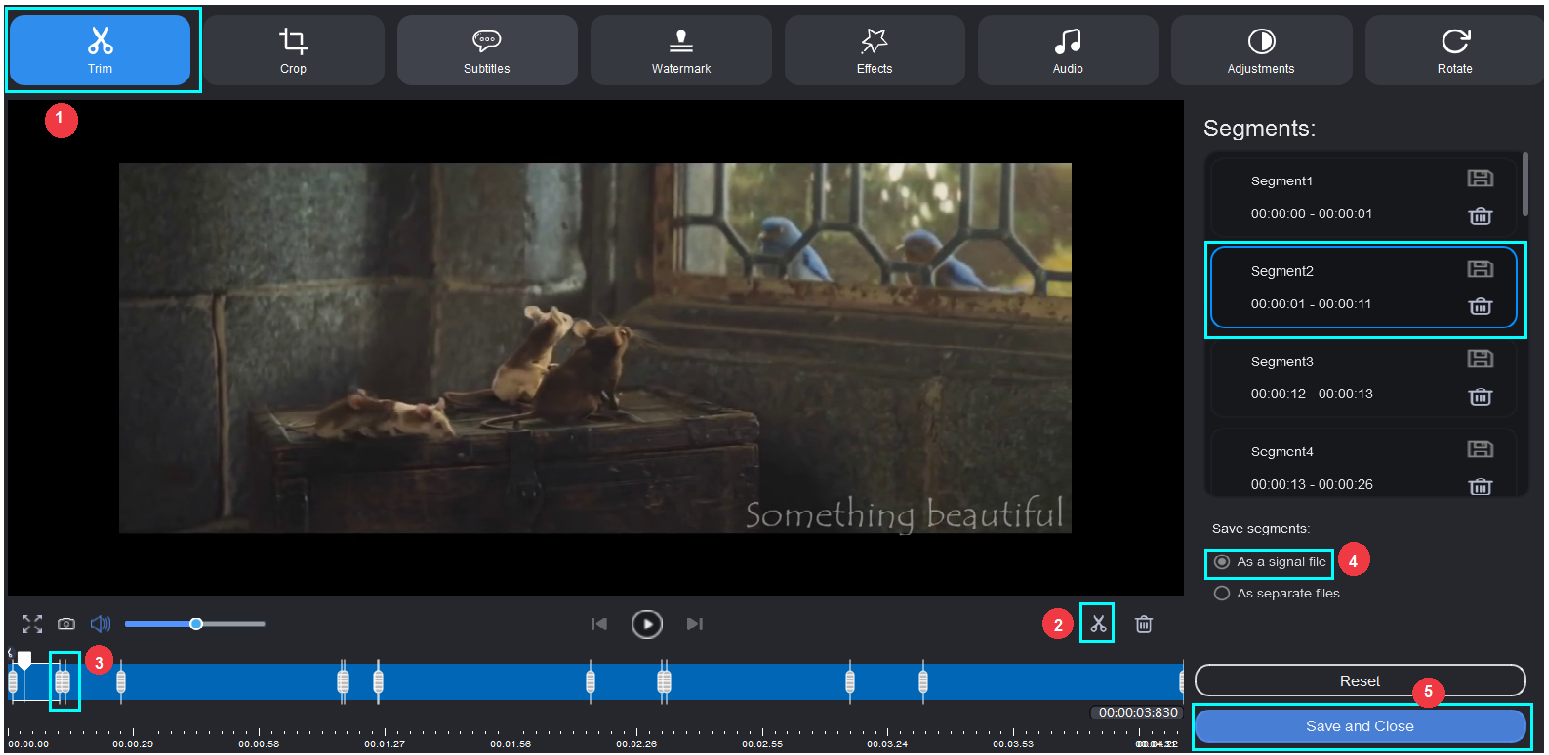The height and width of the screenshot is (755, 1549).
Task: Click Save and Close button
Action: point(1360,726)
